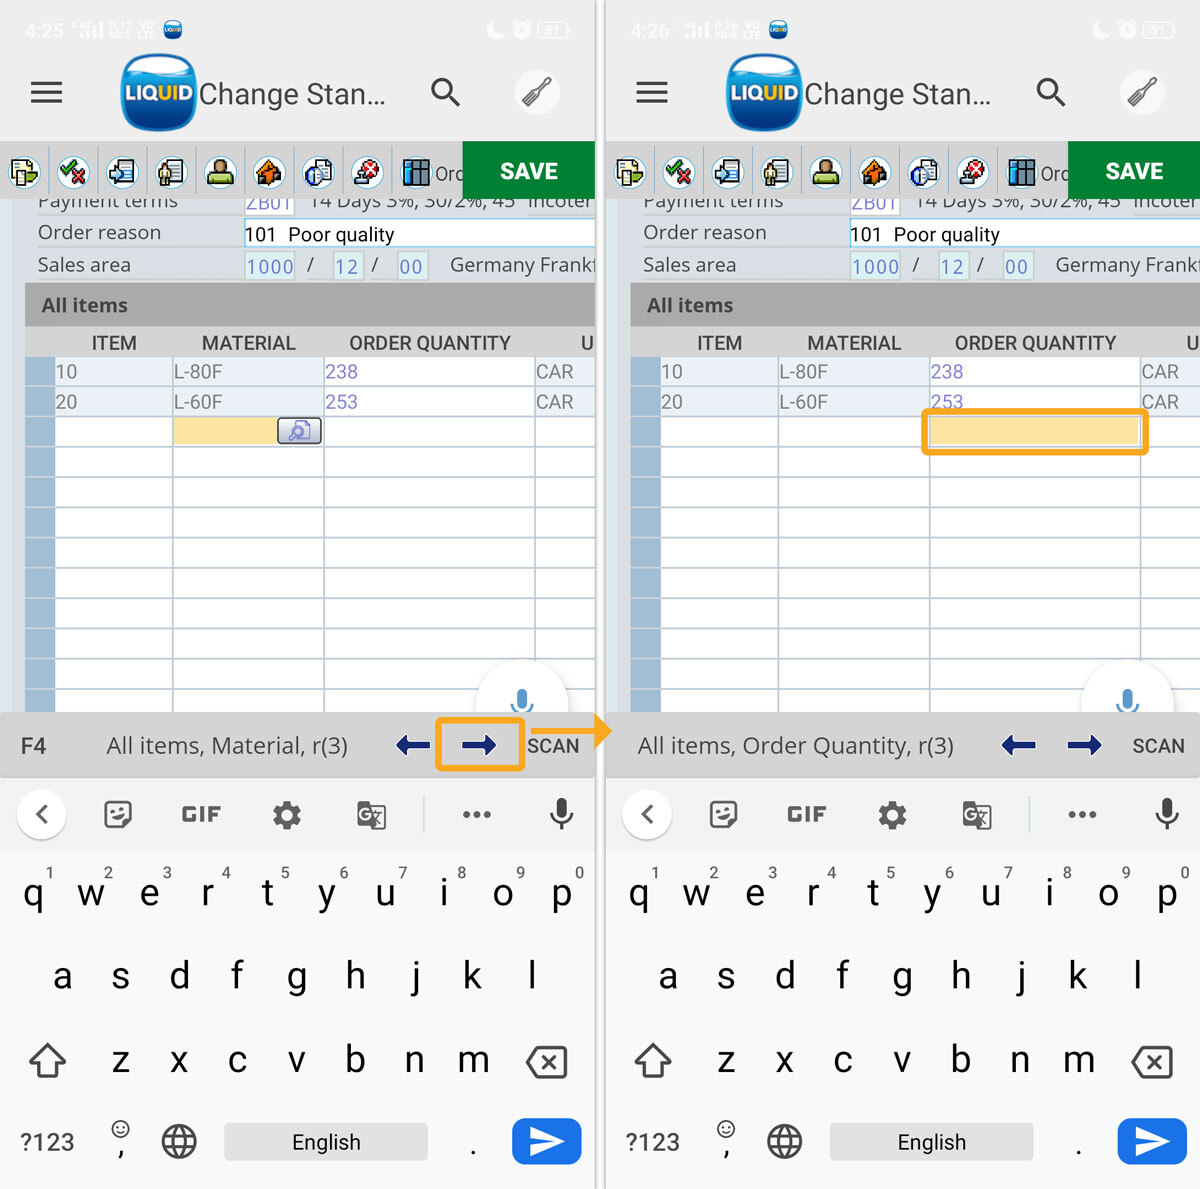The height and width of the screenshot is (1189, 1200).
Task: Tap the search magnifier in right screen header
Action: pos(1050,93)
